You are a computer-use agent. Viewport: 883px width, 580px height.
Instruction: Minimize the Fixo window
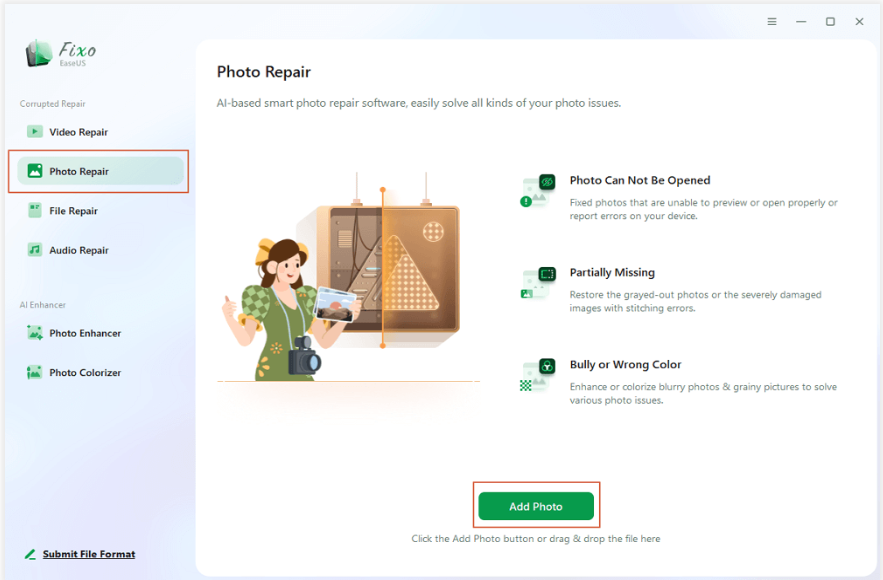(x=801, y=21)
